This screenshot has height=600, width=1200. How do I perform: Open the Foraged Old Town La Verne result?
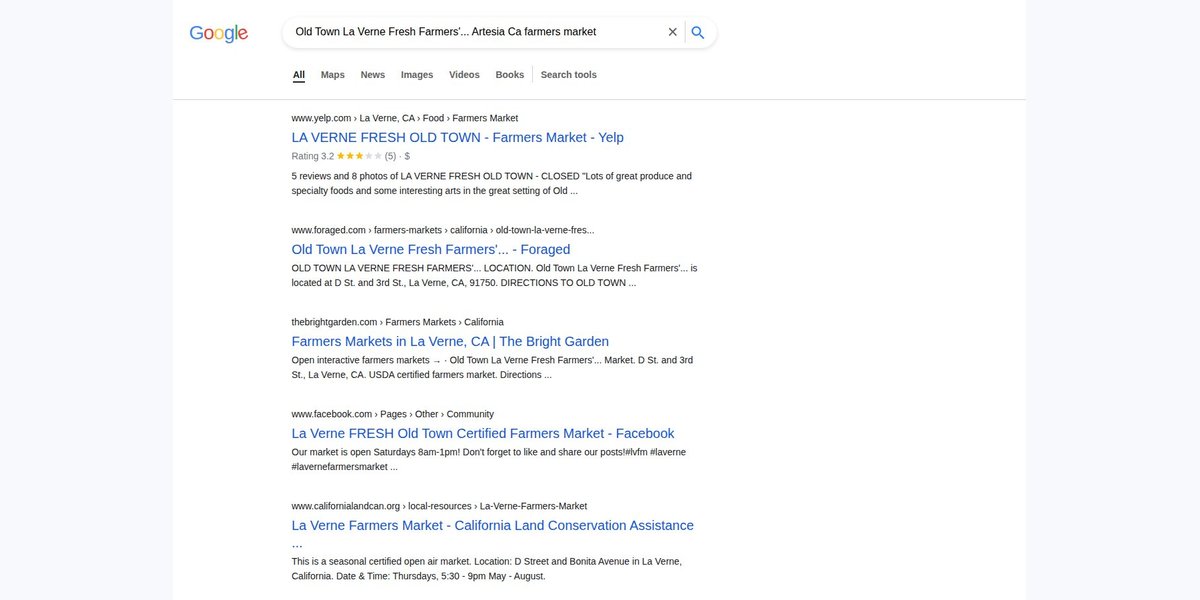[x=431, y=250]
